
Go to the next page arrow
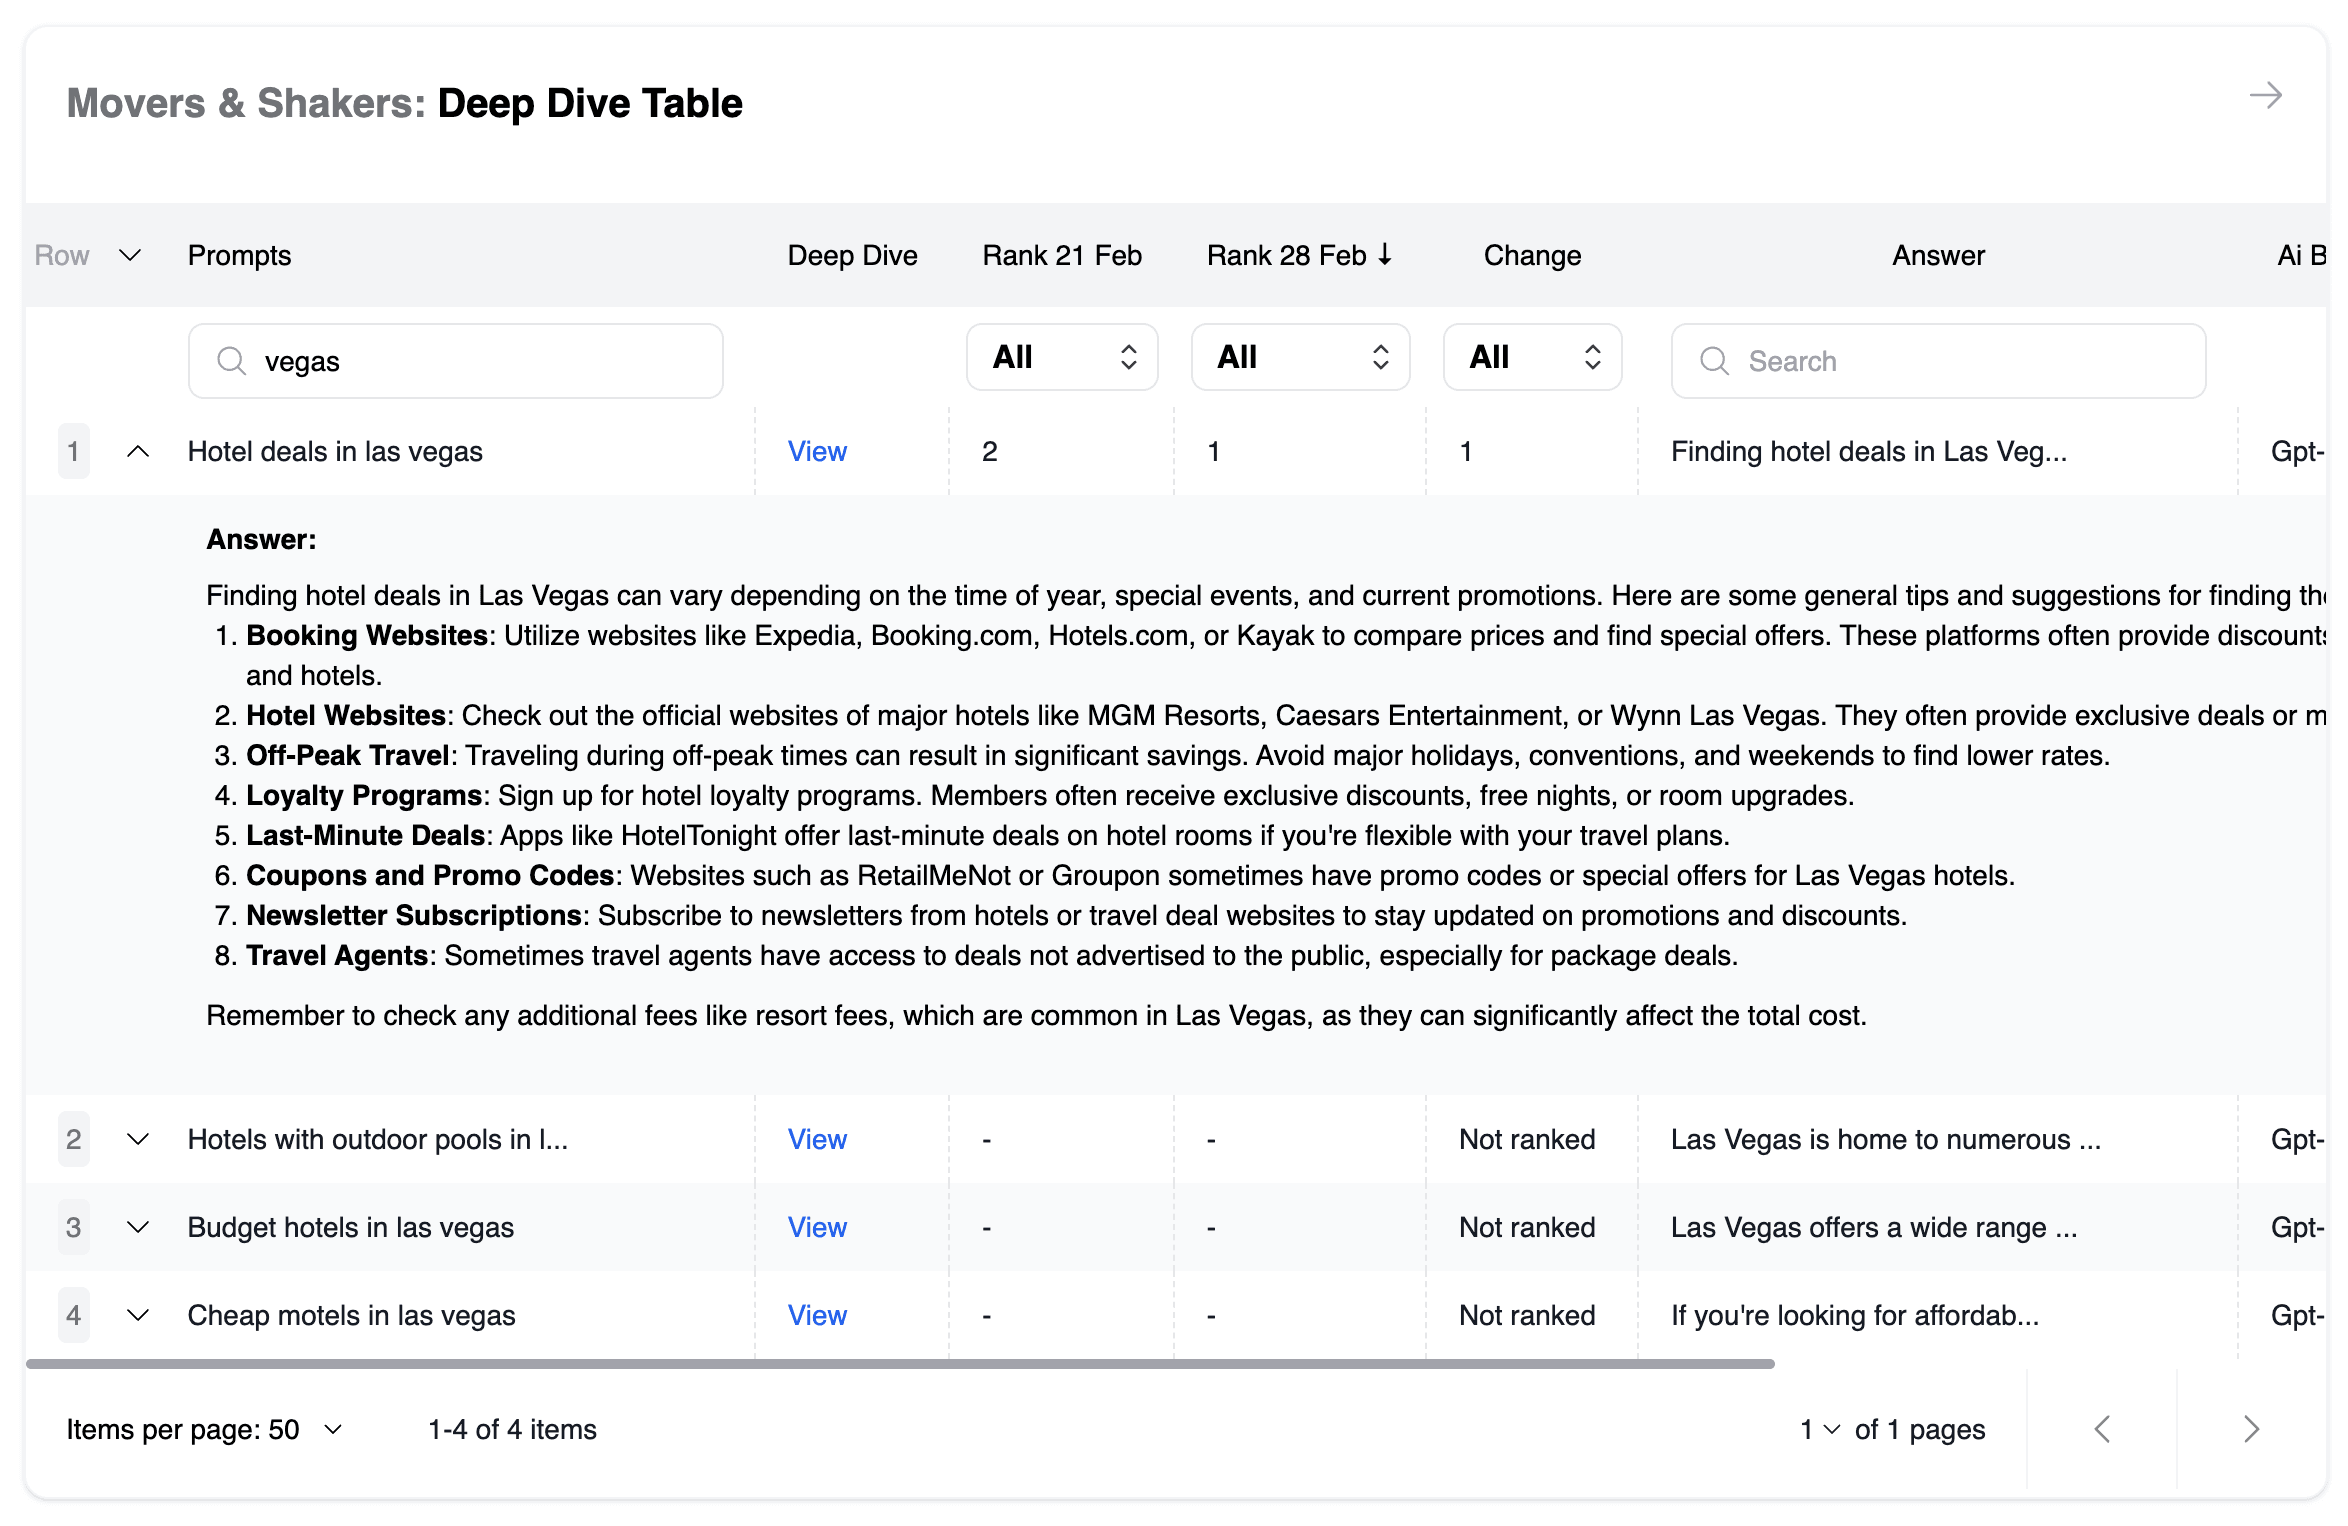click(2251, 1429)
